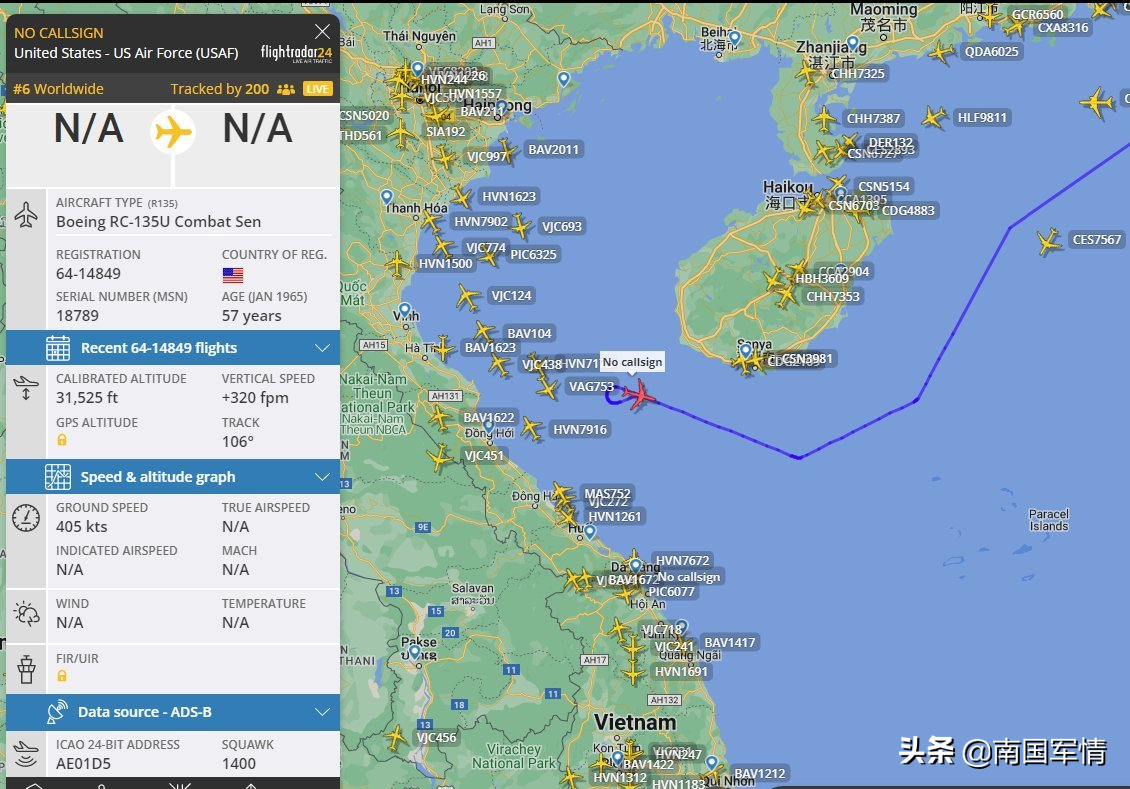Image resolution: width=1130 pixels, height=789 pixels.
Task: Click the calendar icon beside Recent flights
Action: (58, 348)
